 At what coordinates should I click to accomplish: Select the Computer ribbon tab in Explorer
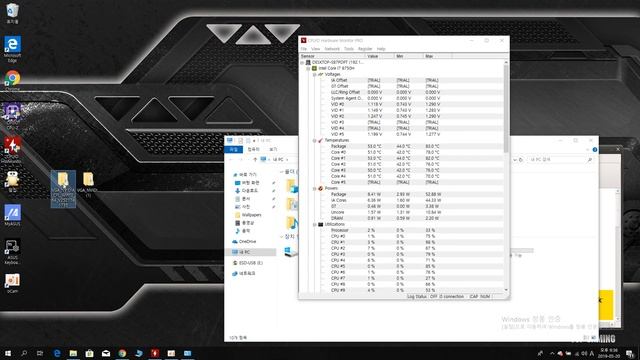point(253,149)
